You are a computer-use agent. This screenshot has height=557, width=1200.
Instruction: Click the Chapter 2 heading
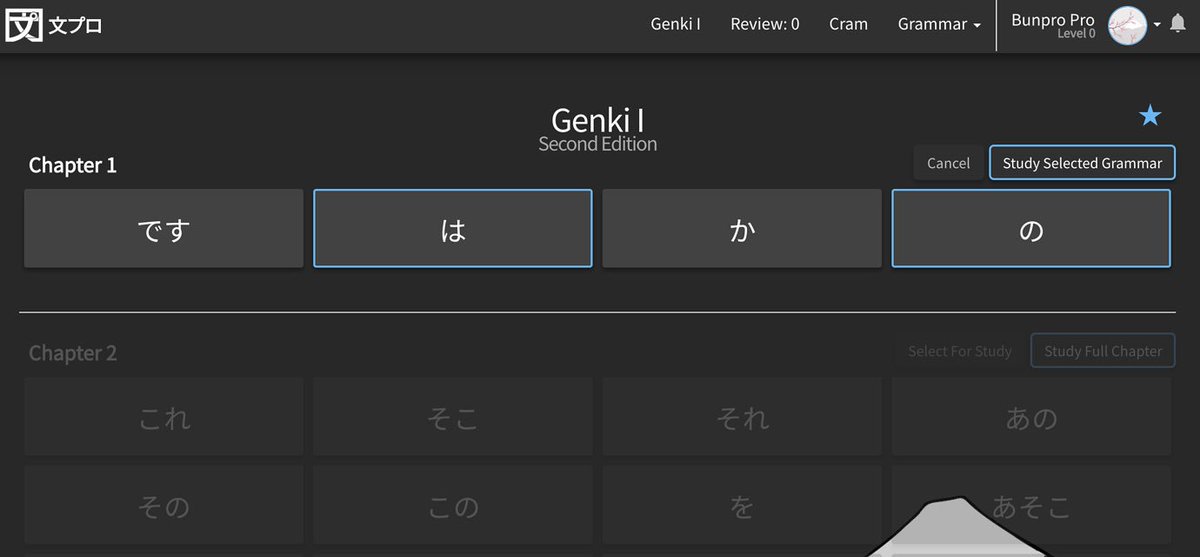tap(73, 353)
